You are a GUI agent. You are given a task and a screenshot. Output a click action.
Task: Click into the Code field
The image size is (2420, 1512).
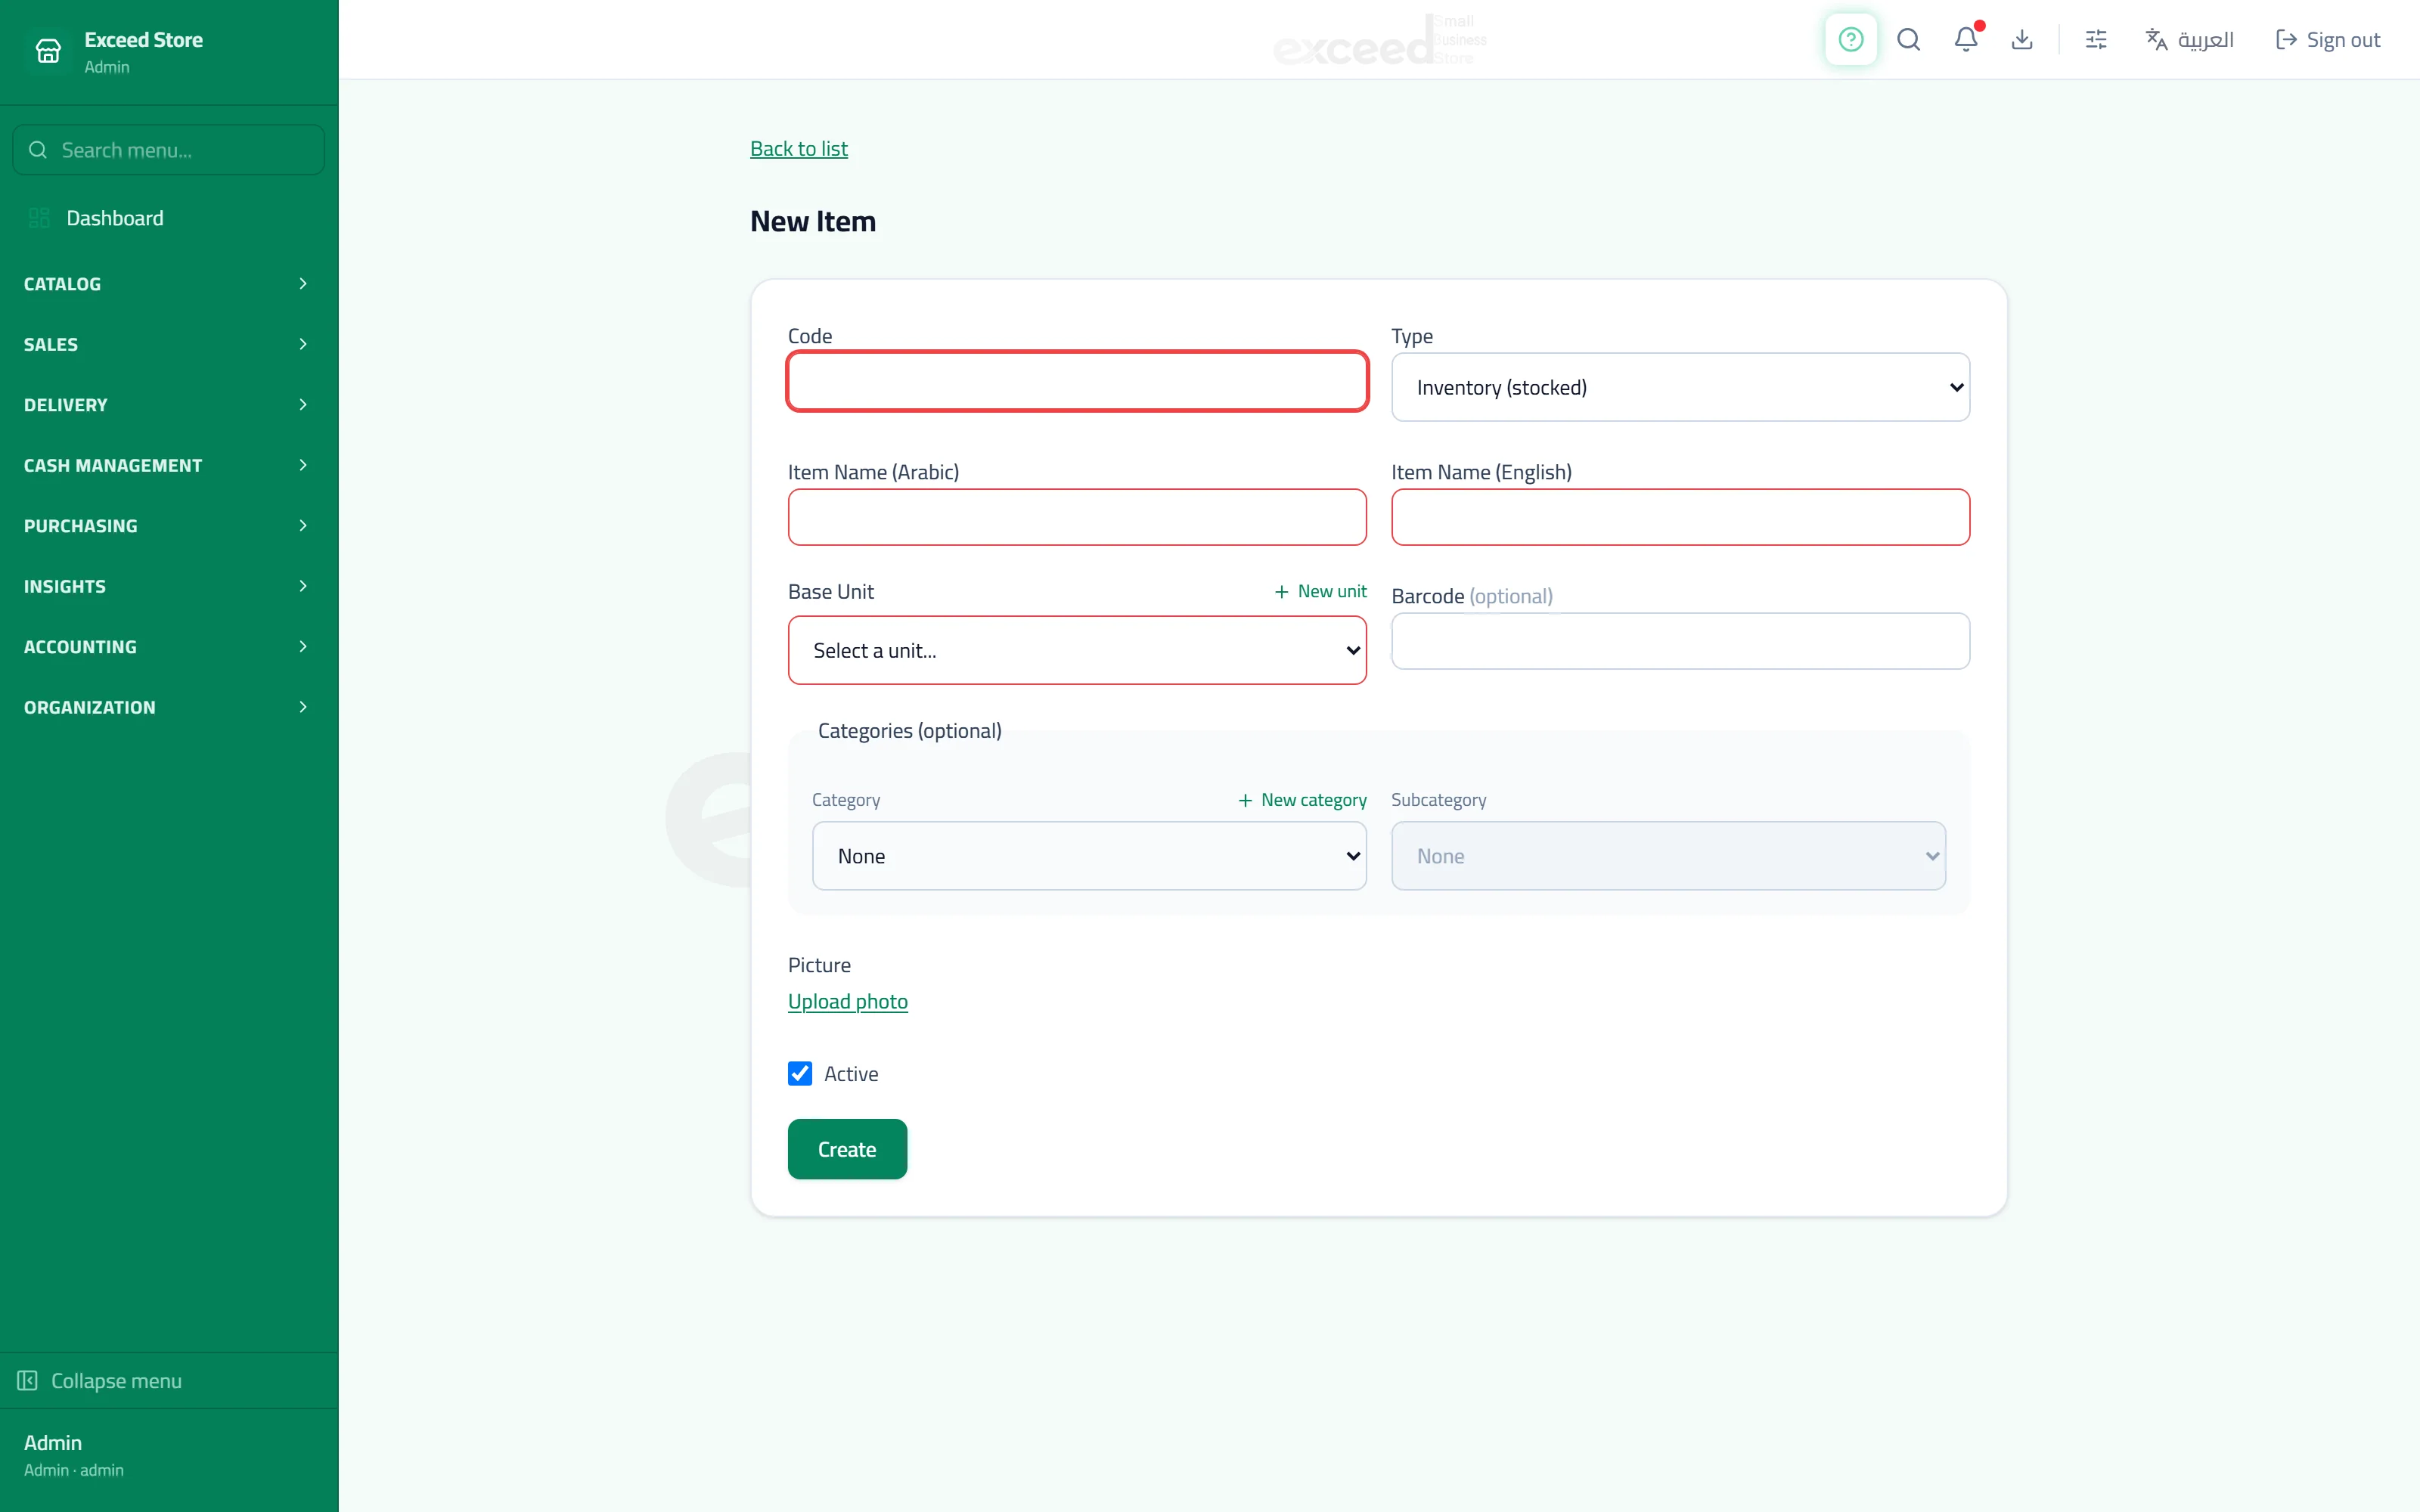1077,381
